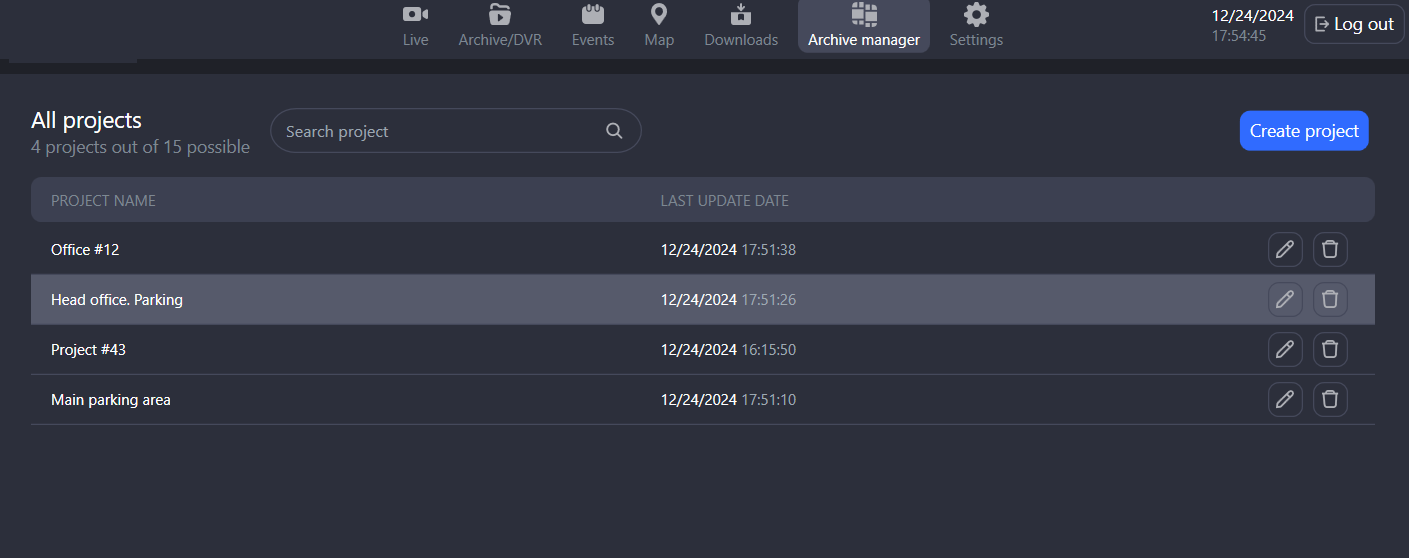Delete the Head office. Parking project

1330,300
